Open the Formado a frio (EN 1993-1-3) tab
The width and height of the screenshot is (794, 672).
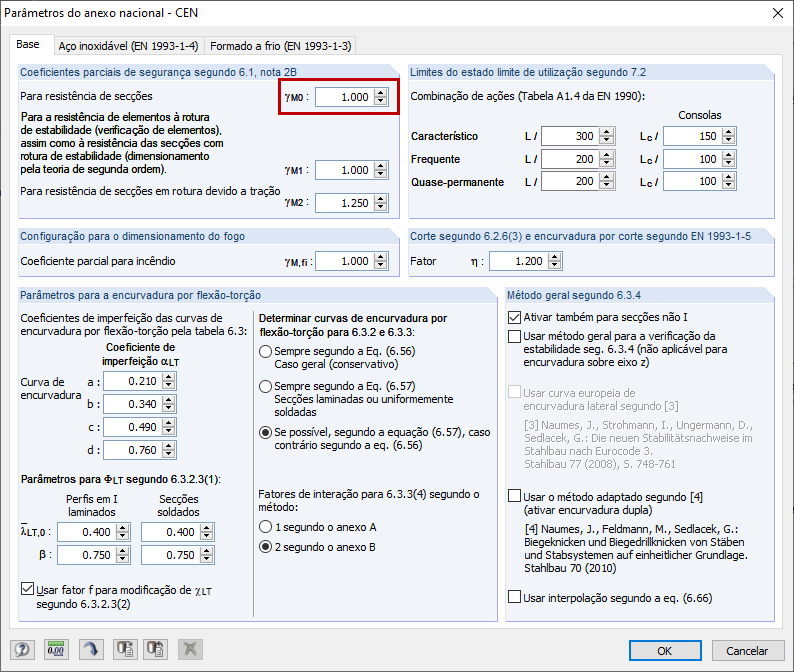[281, 46]
